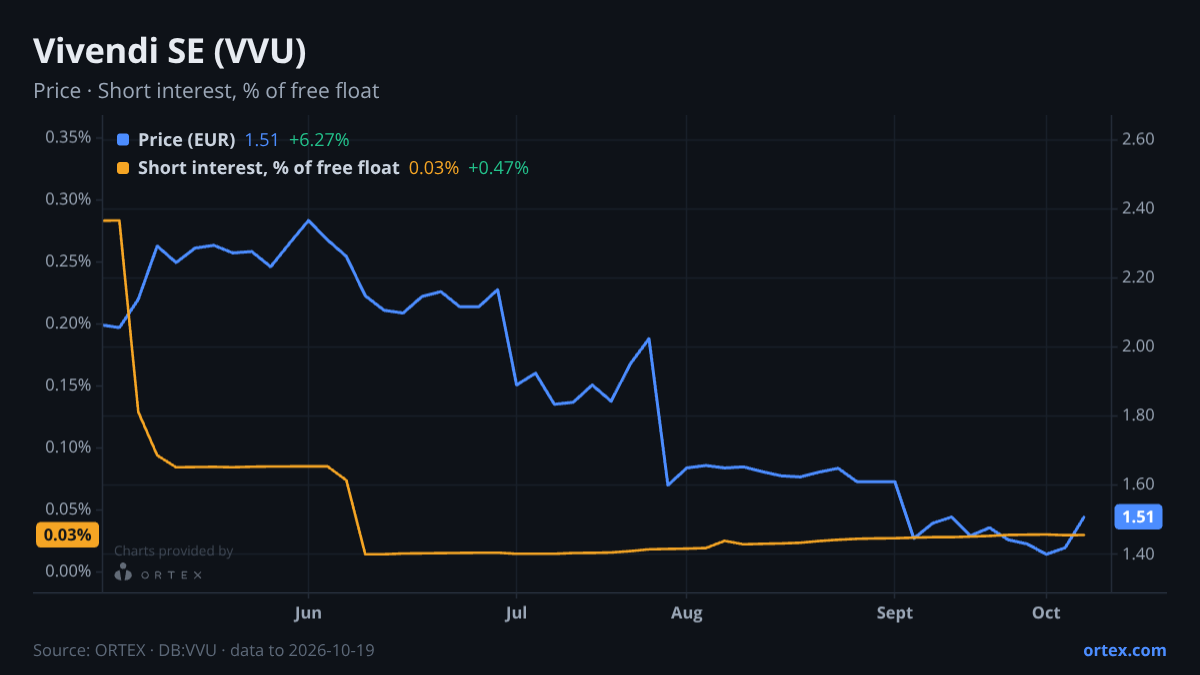Select the 'Price (EUR)' legend label
The image size is (1200, 675).
point(187,140)
